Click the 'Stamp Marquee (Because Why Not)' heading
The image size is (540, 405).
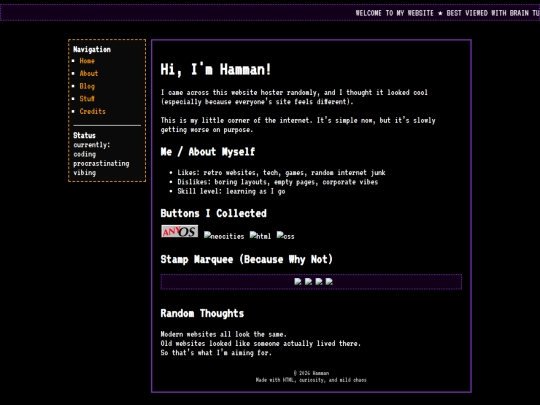click(247, 259)
